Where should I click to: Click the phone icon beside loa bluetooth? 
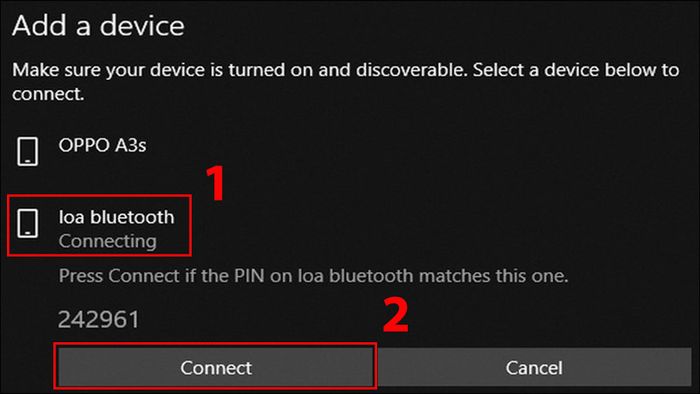pos(28,223)
